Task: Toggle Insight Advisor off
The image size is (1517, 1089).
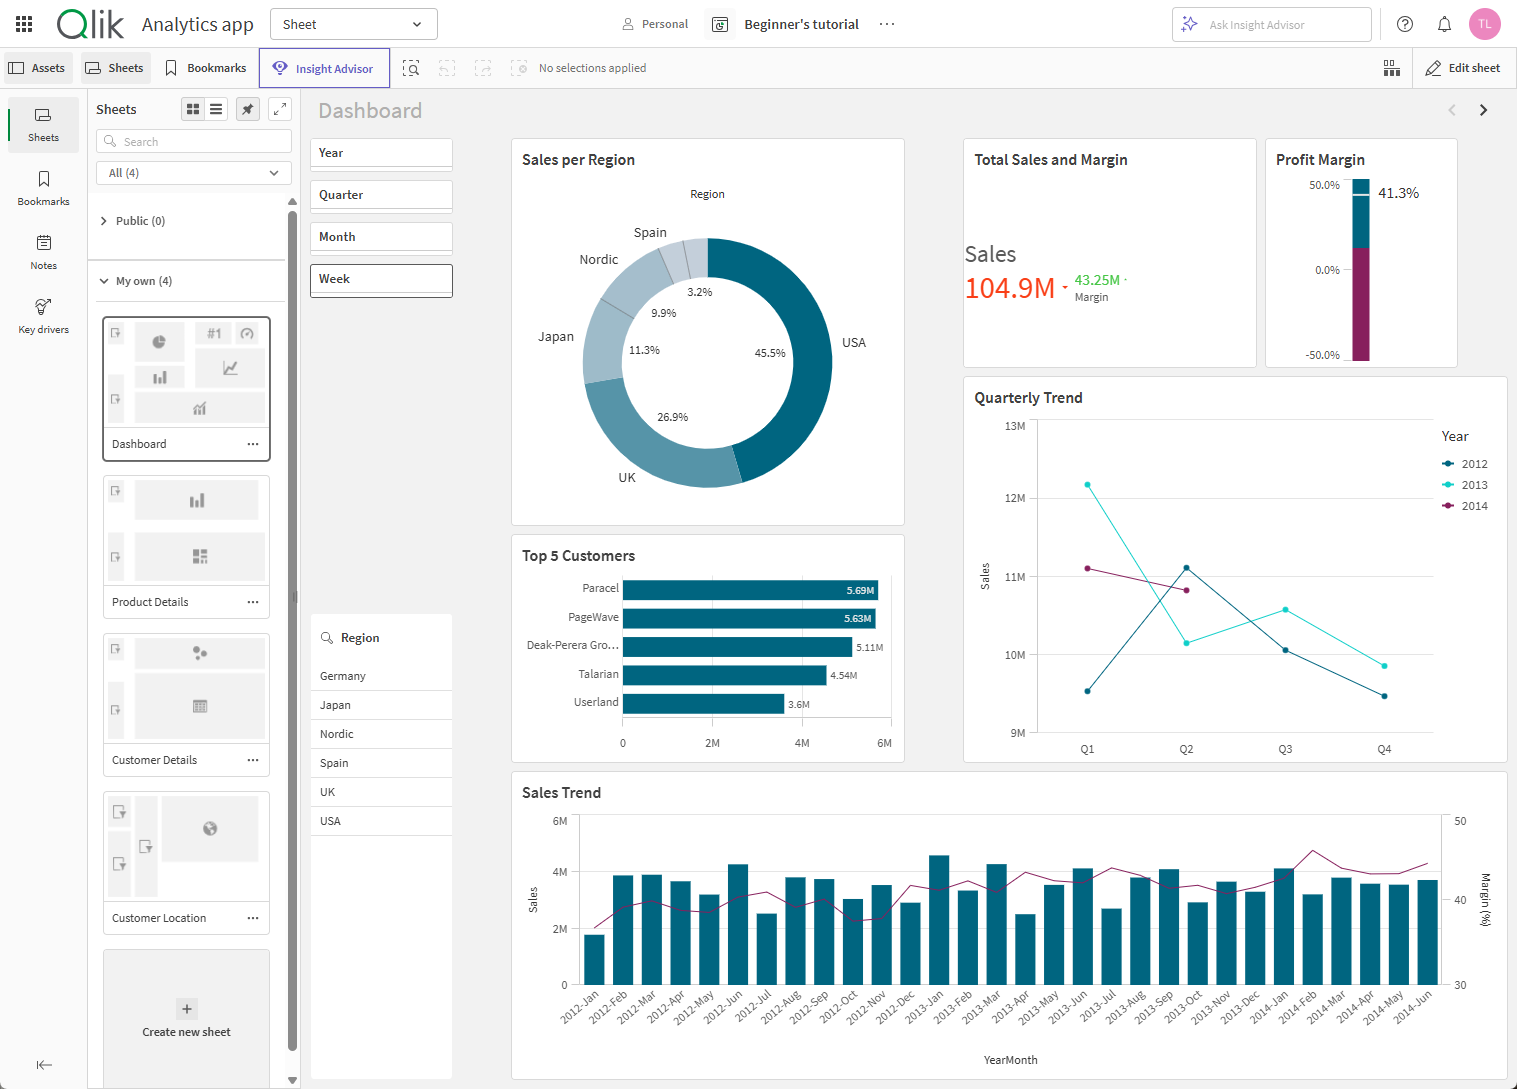Action: (324, 68)
